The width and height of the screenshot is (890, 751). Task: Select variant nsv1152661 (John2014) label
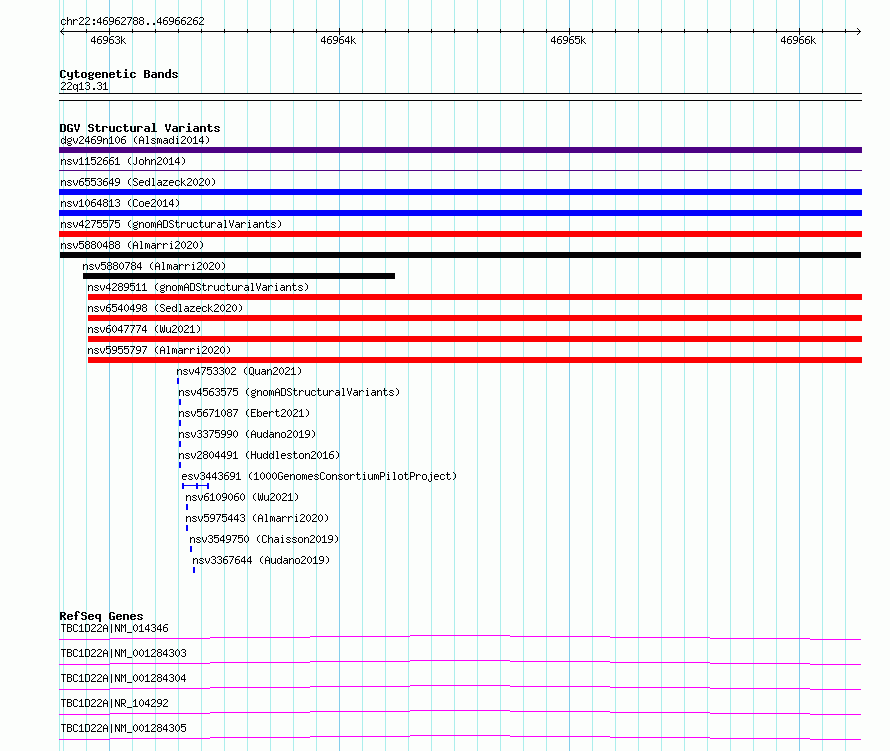point(123,161)
